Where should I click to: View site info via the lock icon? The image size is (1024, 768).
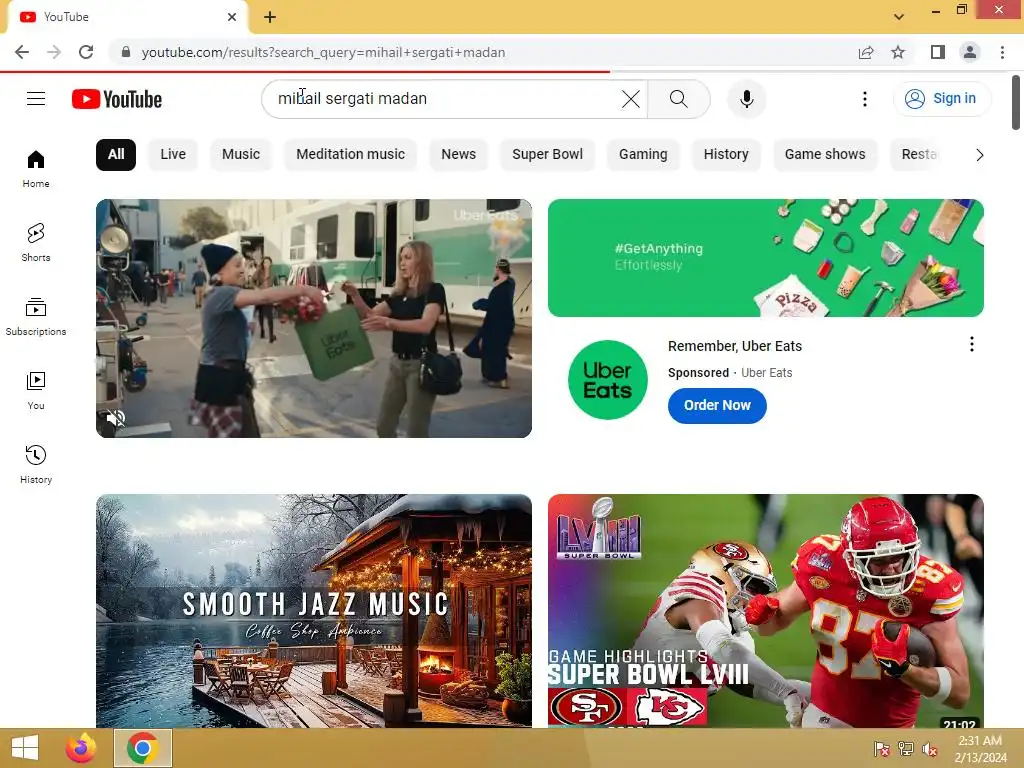[x=126, y=52]
